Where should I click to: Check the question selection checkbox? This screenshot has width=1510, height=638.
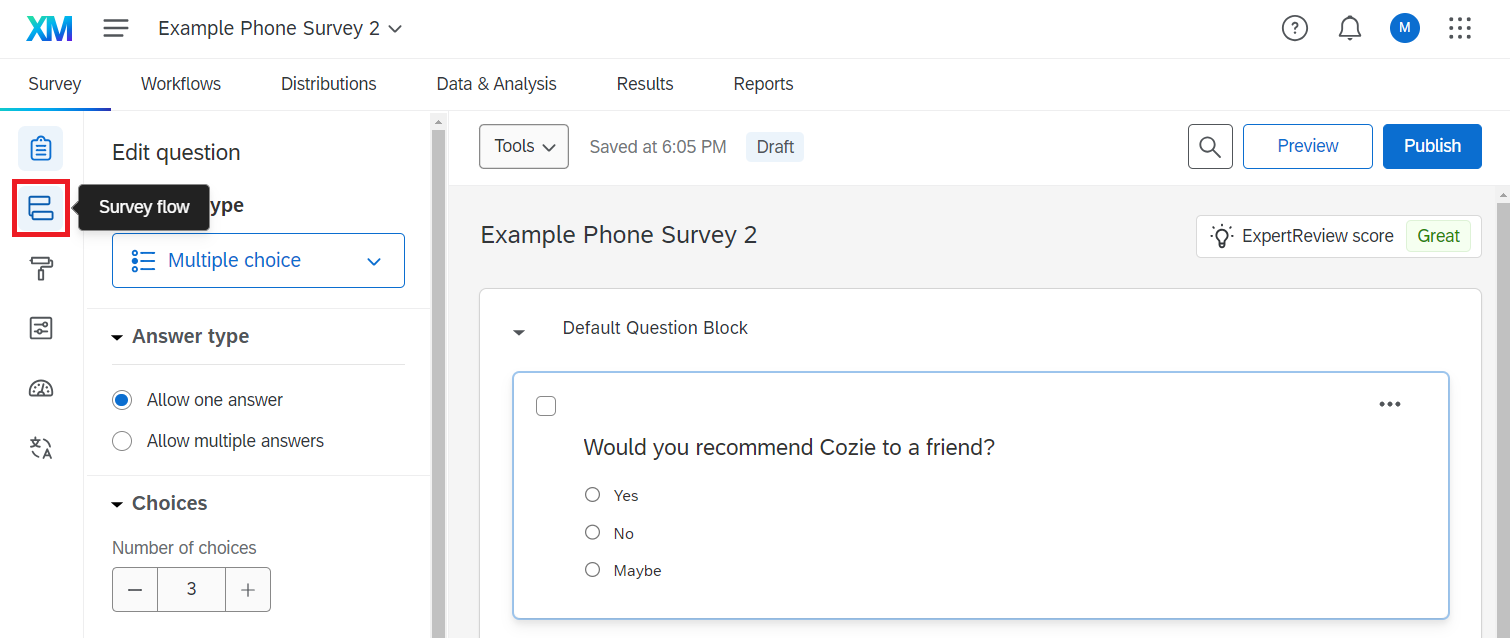tap(546, 406)
